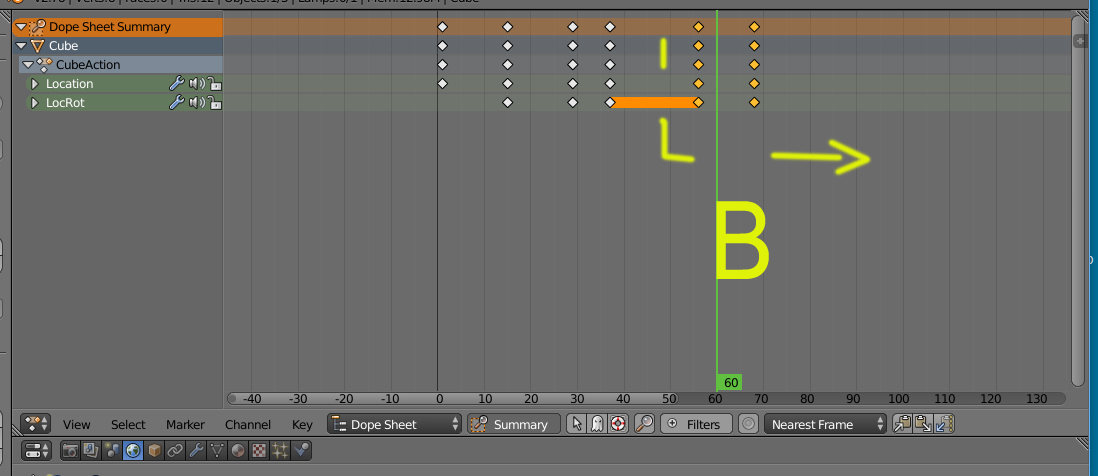Toggle the magnifier name filter in header
Image resolution: width=1098 pixels, height=476 pixels.
click(x=644, y=424)
